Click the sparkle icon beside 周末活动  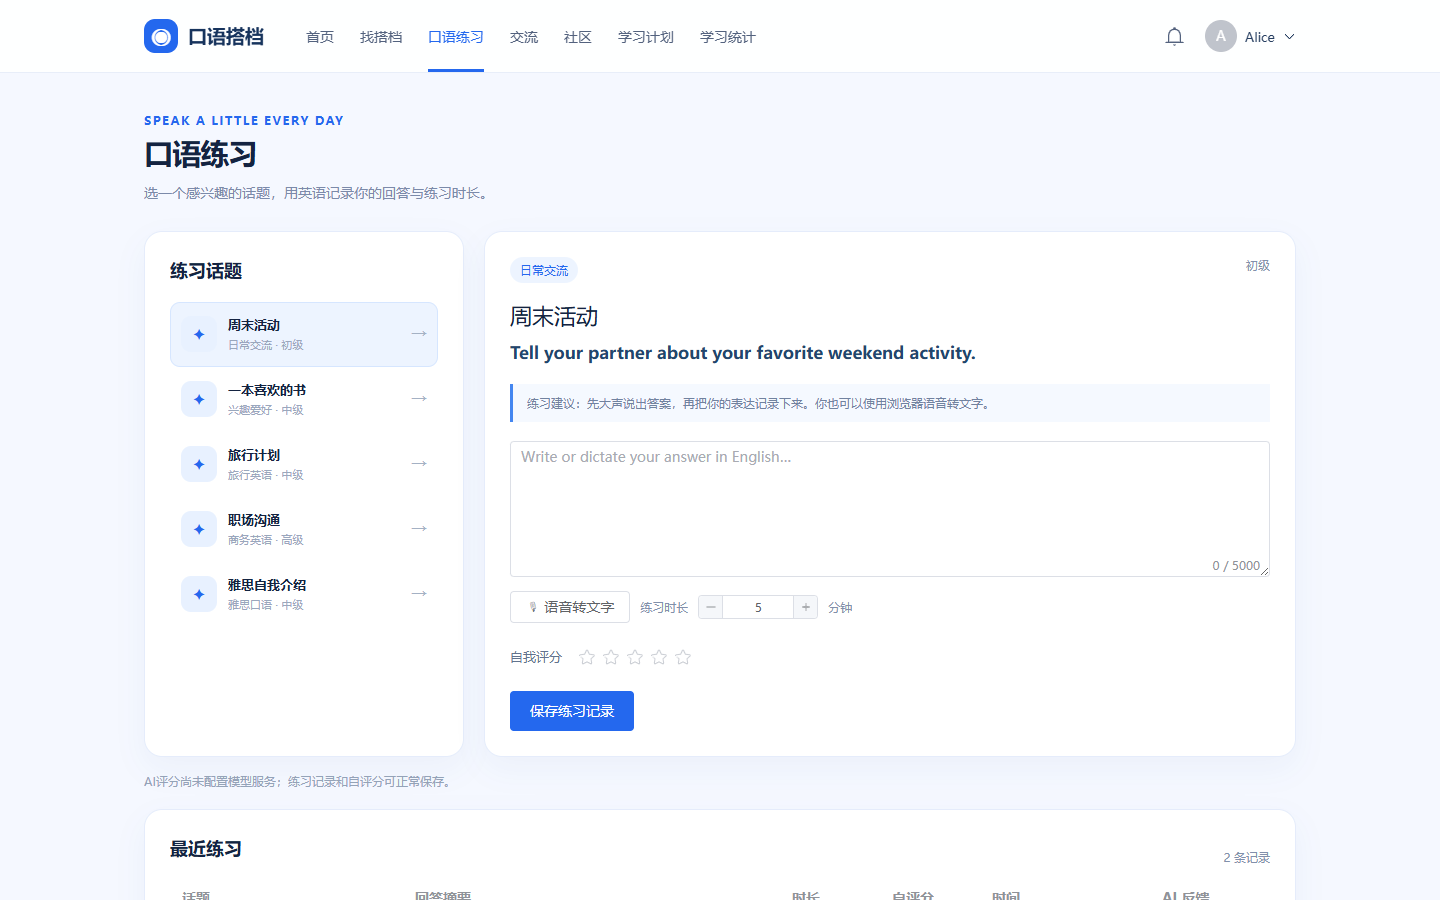click(199, 334)
